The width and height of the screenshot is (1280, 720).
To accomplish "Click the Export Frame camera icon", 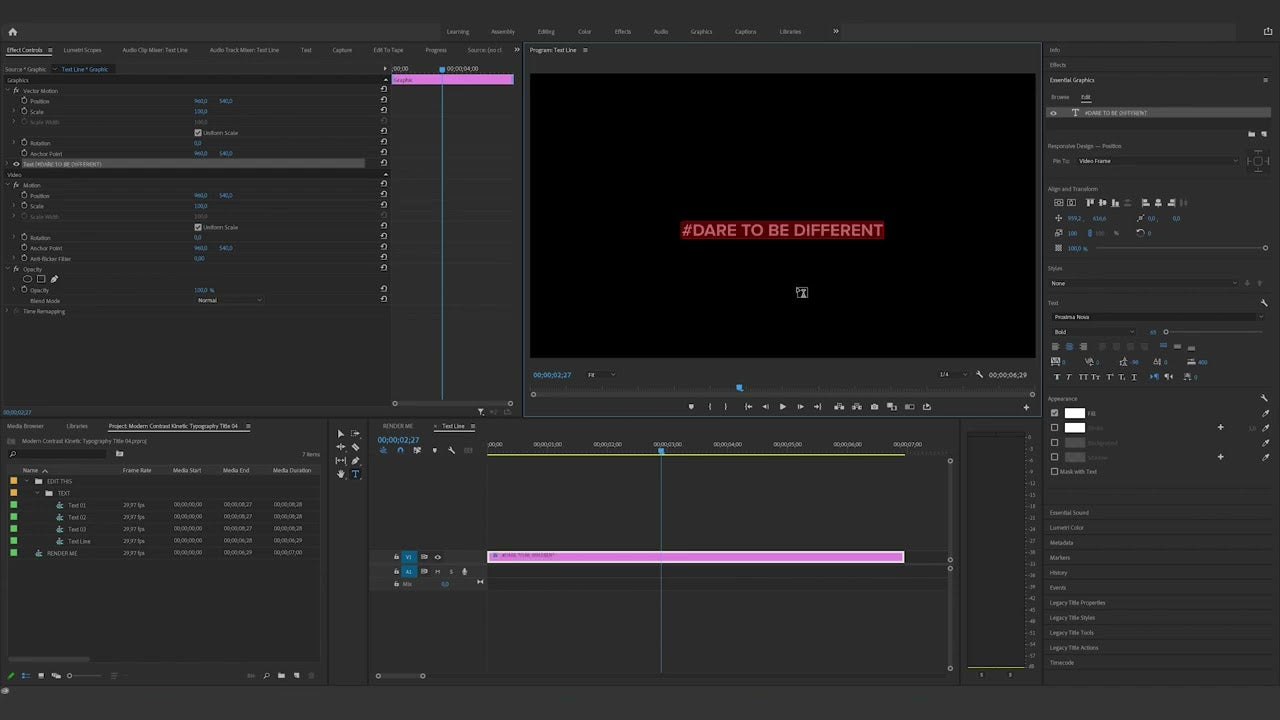I will [x=873, y=407].
